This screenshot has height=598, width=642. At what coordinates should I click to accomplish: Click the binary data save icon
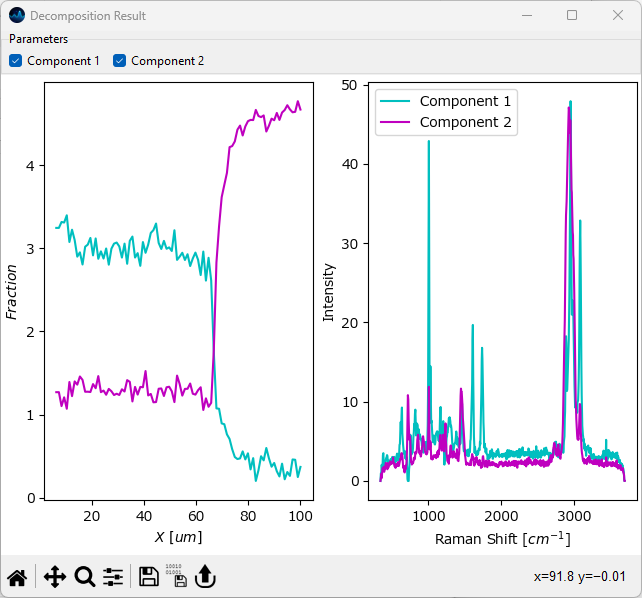[x=175, y=577]
